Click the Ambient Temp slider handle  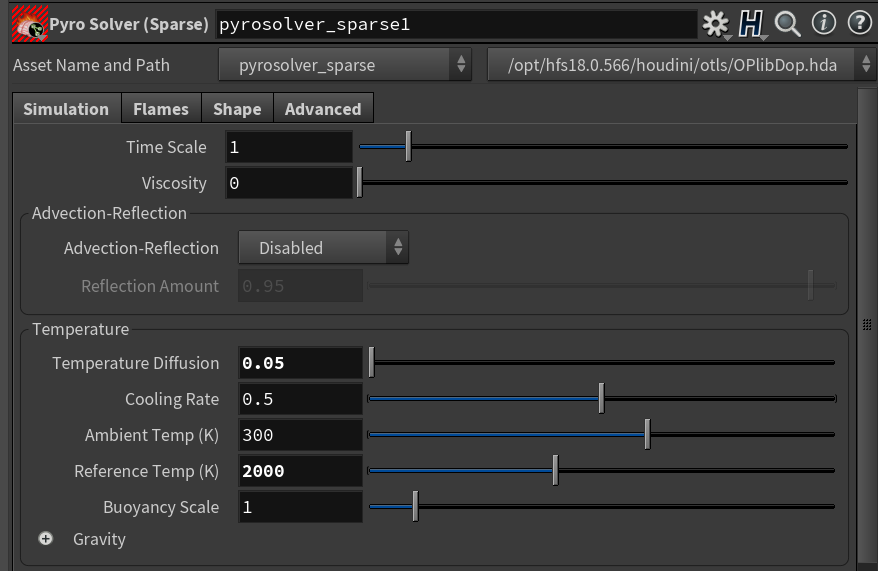[x=647, y=434]
